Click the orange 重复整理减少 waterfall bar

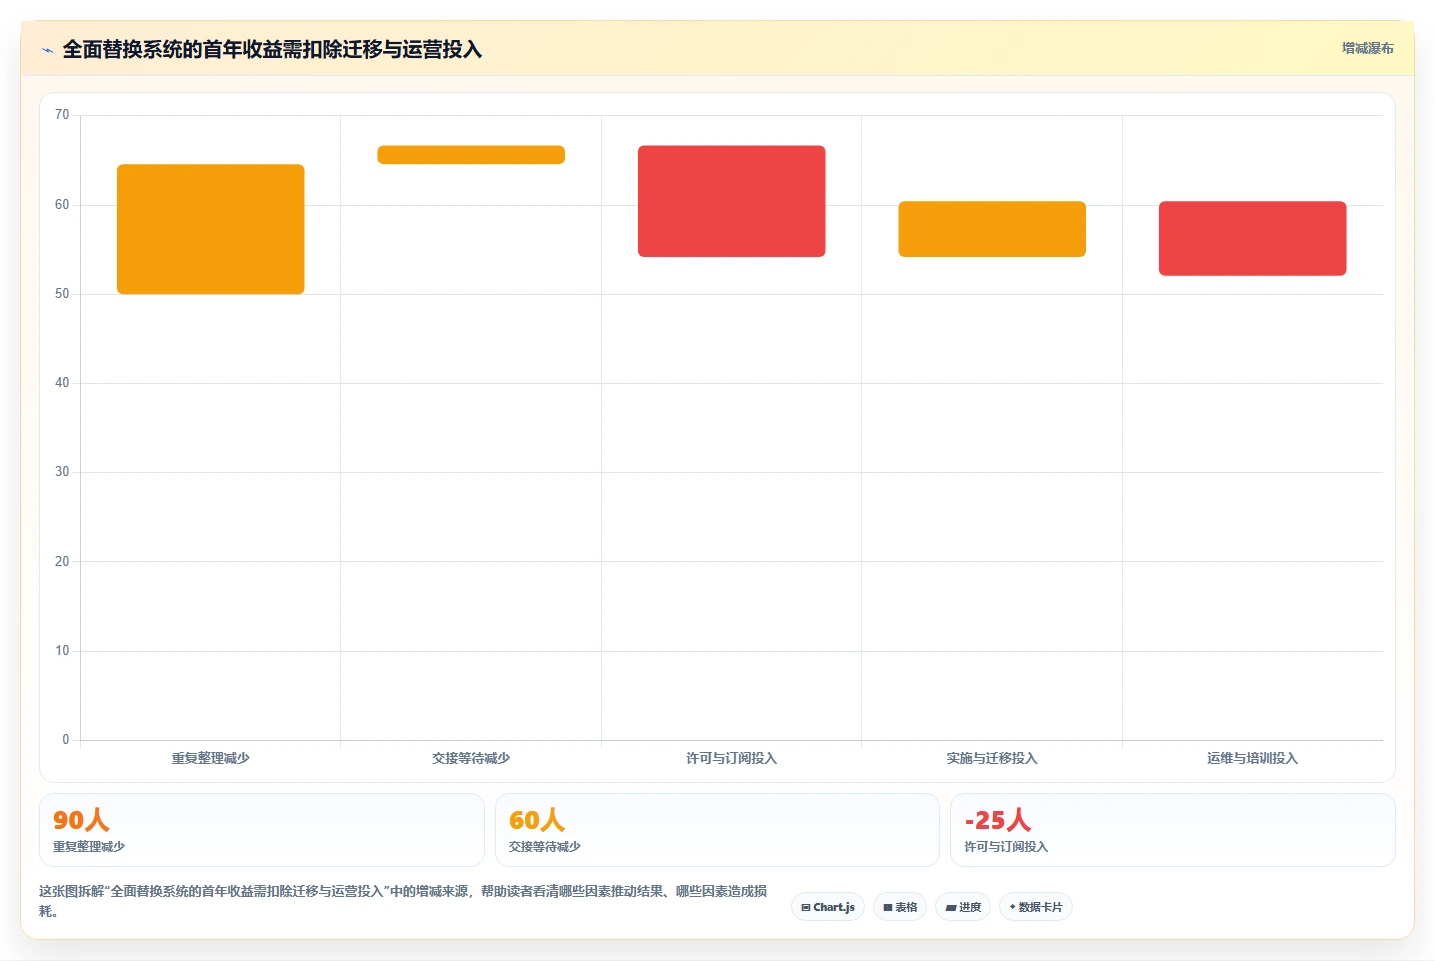tap(211, 229)
